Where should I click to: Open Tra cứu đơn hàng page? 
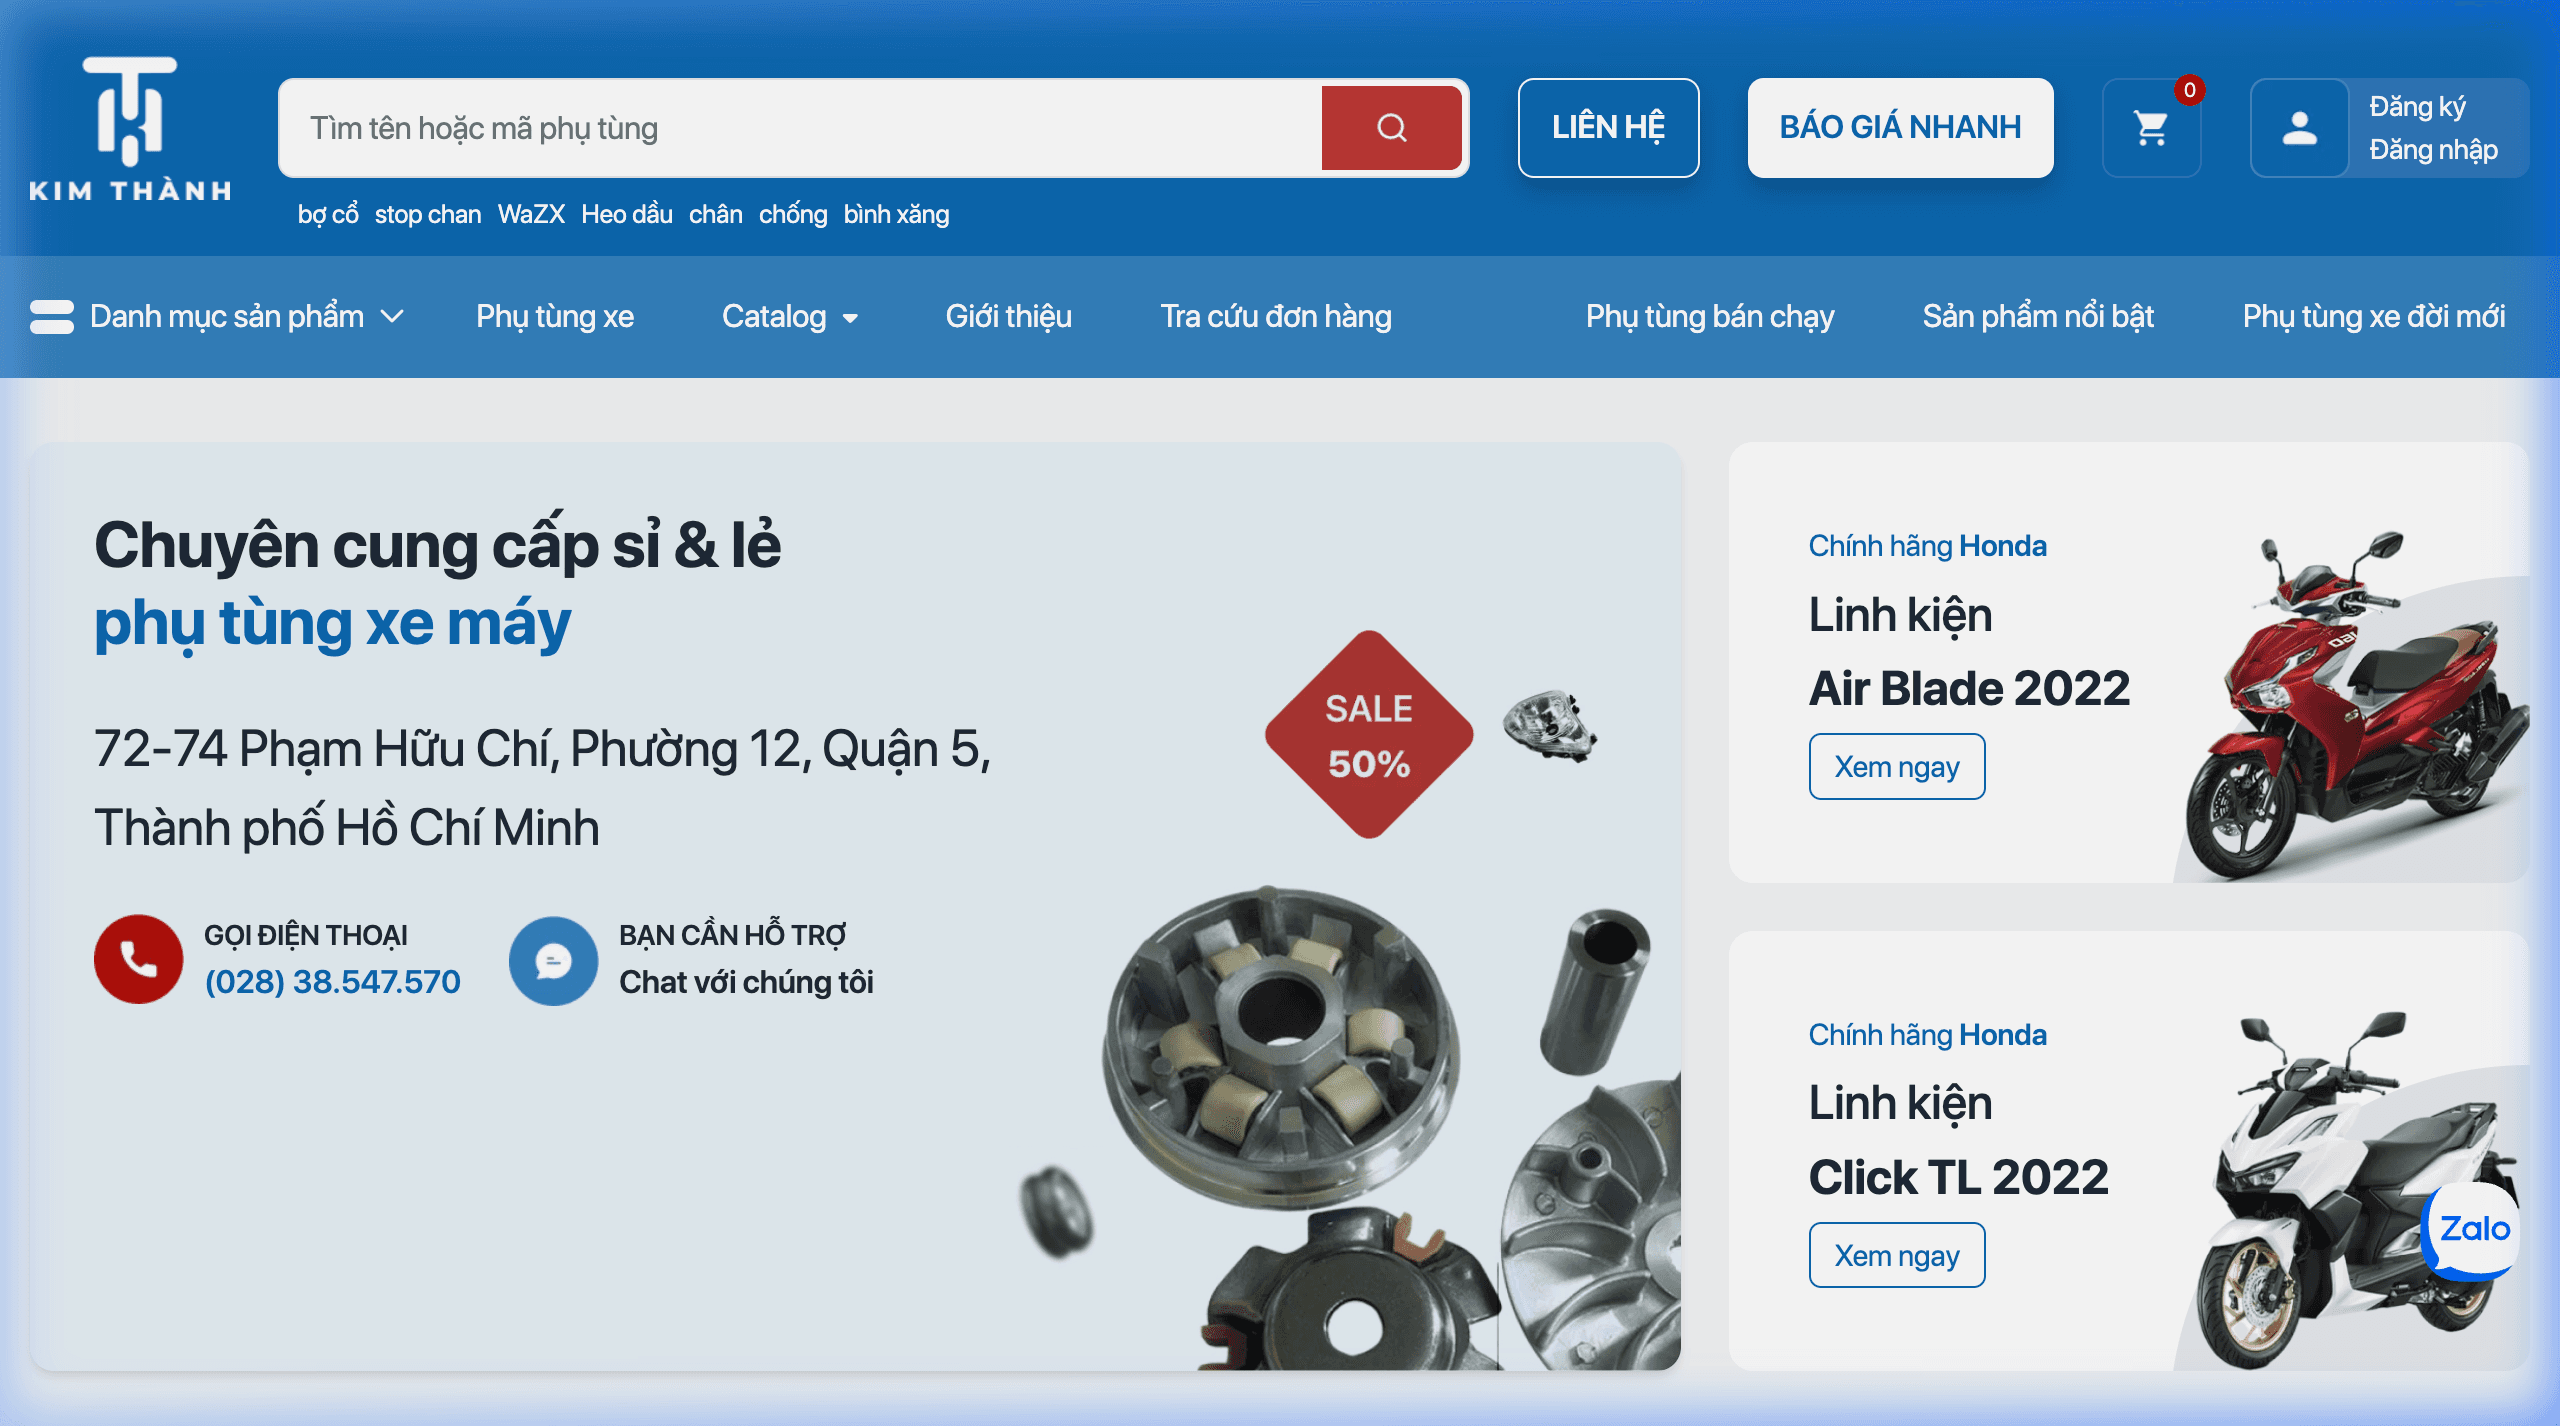pyautogui.click(x=1276, y=317)
